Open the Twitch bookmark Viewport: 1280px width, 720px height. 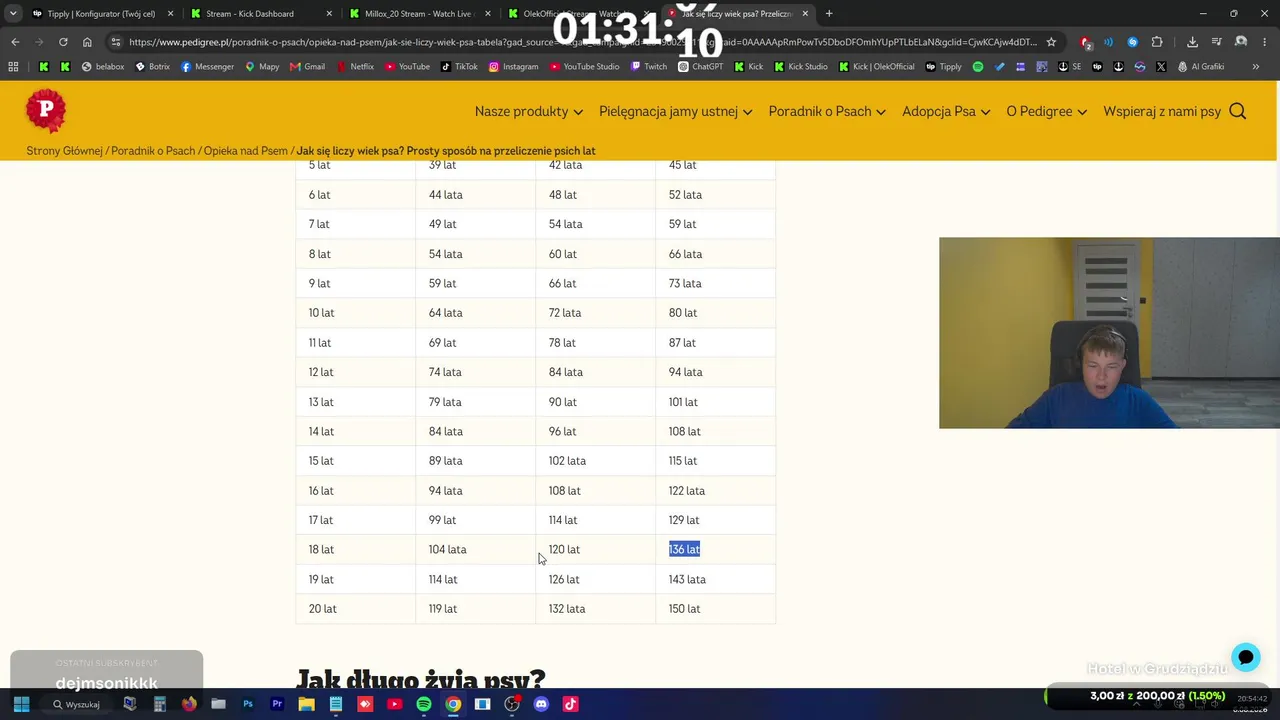click(x=649, y=67)
